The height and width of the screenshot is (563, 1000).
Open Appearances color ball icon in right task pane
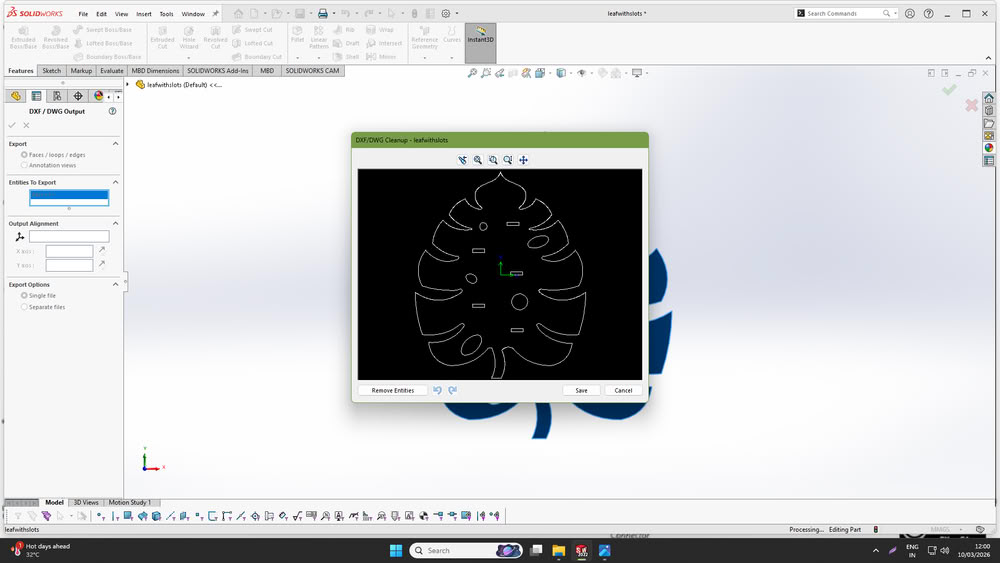(x=989, y=148)
